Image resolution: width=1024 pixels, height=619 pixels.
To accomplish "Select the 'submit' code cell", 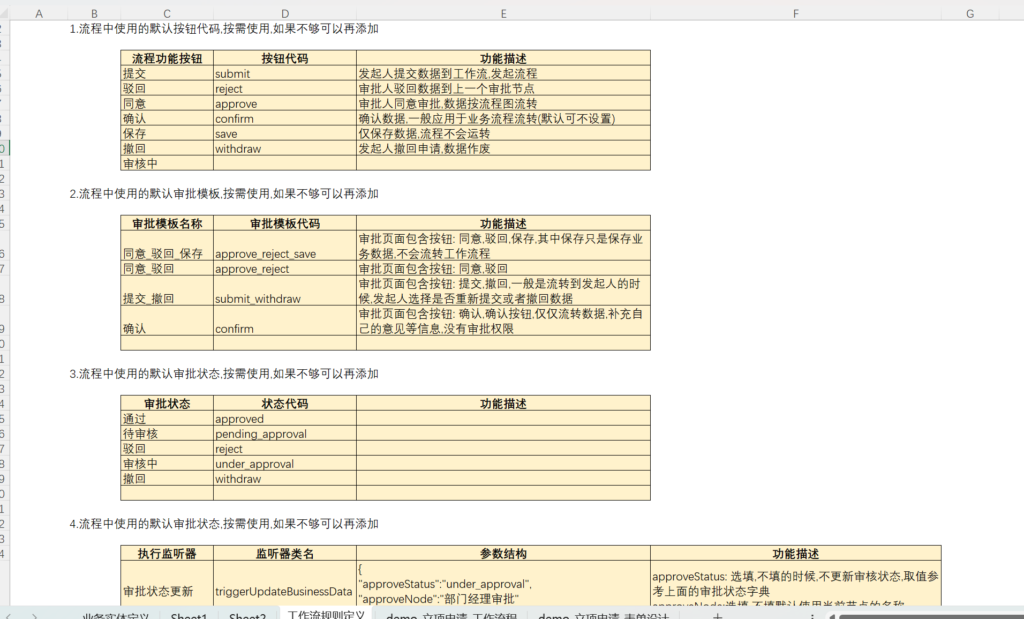I will 285,73.
